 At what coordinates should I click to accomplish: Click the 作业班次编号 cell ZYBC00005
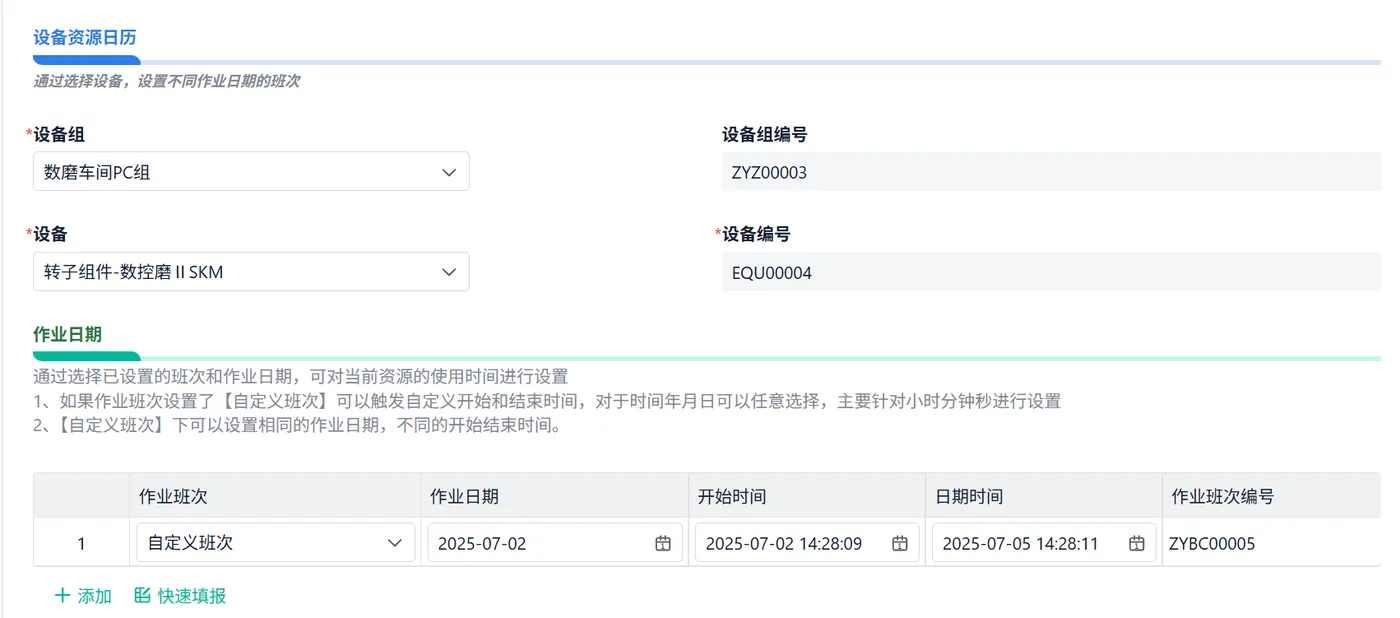coord(1212,544)
